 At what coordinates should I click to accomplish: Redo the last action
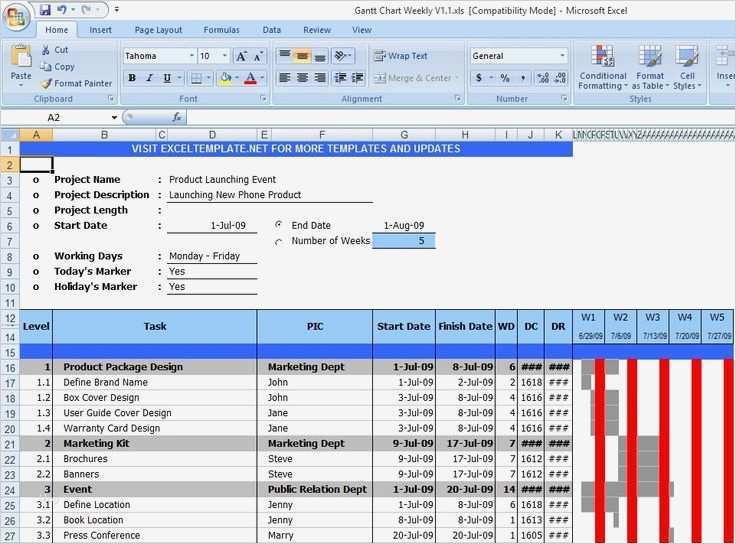[86, 10]
